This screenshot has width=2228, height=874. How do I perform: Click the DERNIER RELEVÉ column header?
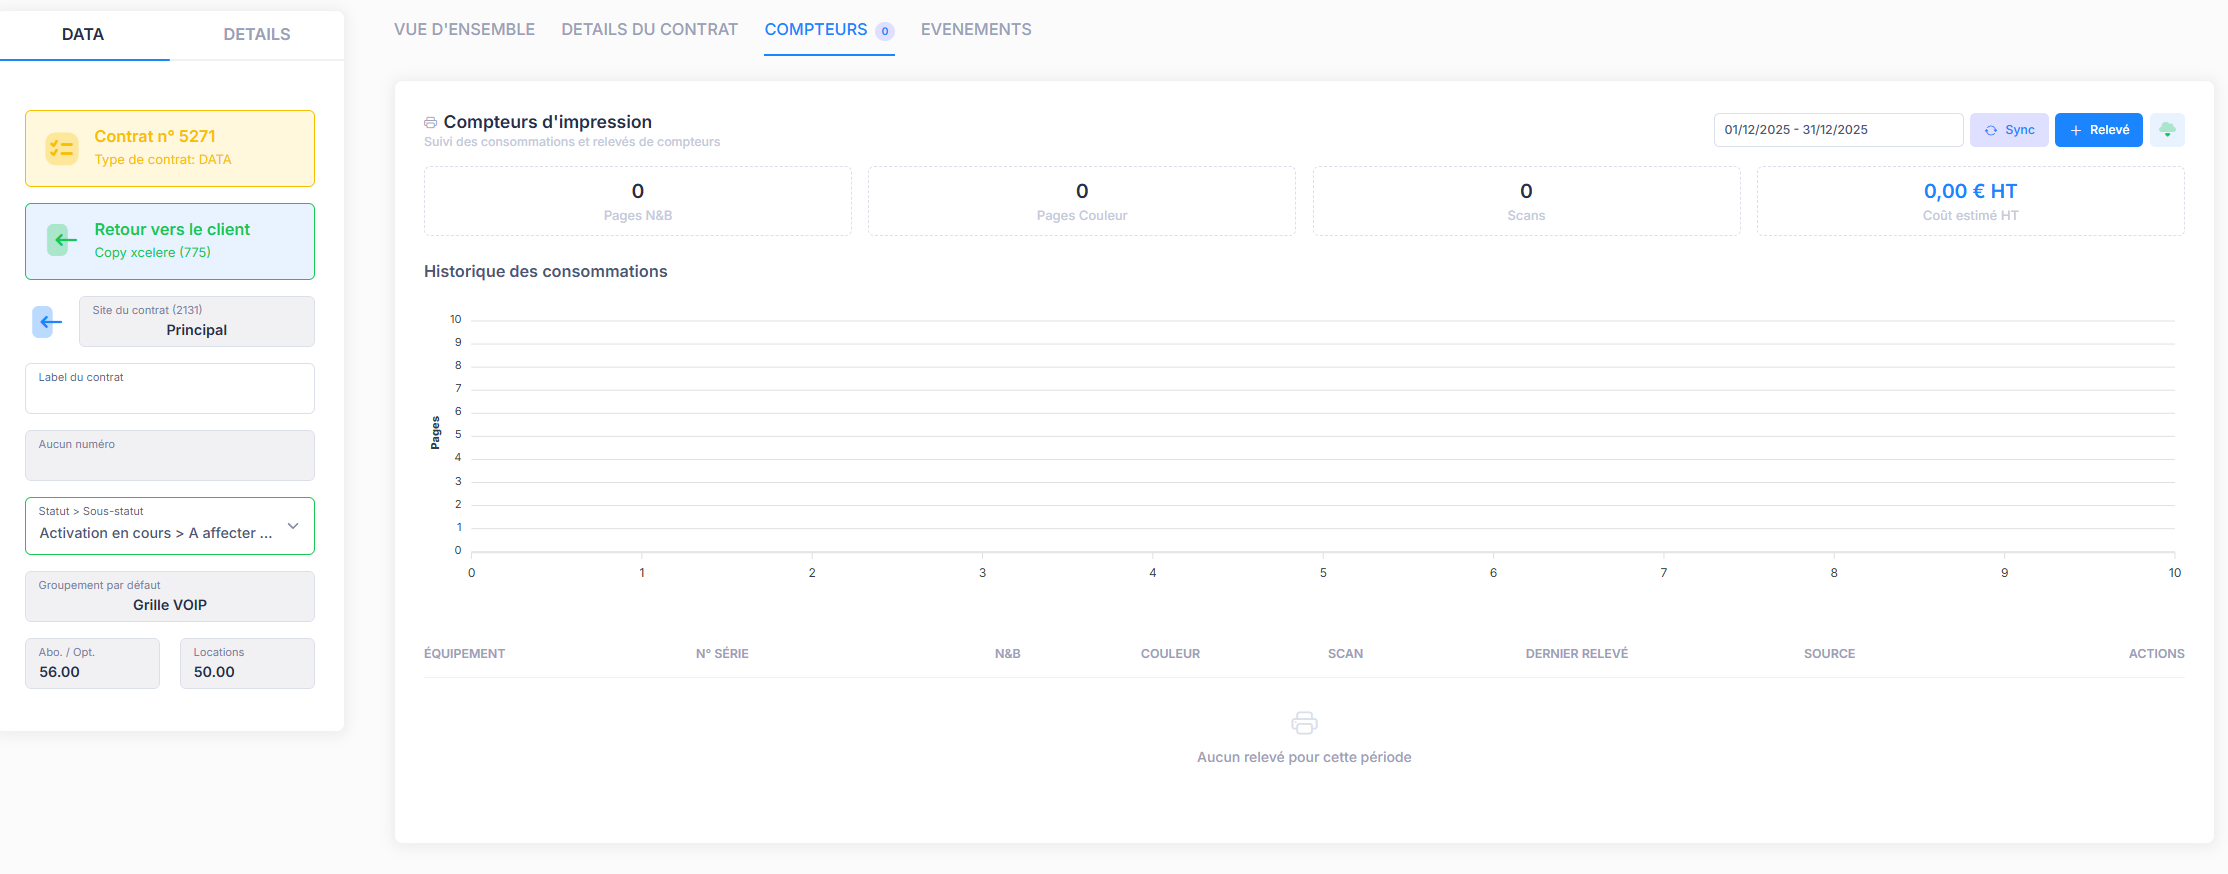coord(1576,654)
